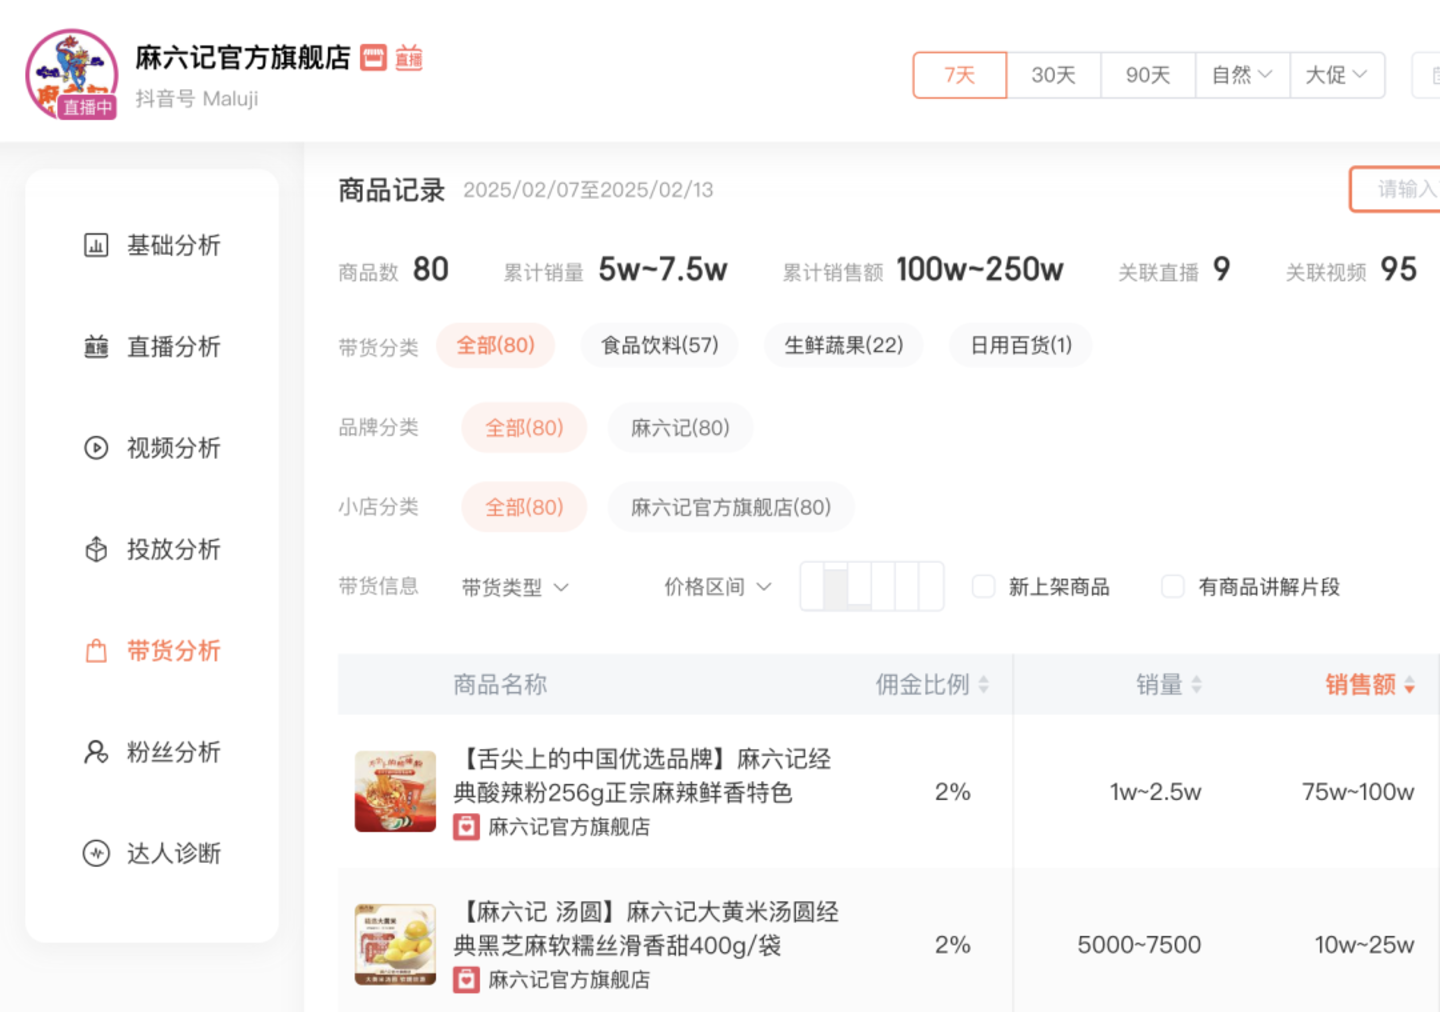Check the 有商品讲解片段 checkbox
This screenshot has width=1440, height=1012.
coord(1173,586)
